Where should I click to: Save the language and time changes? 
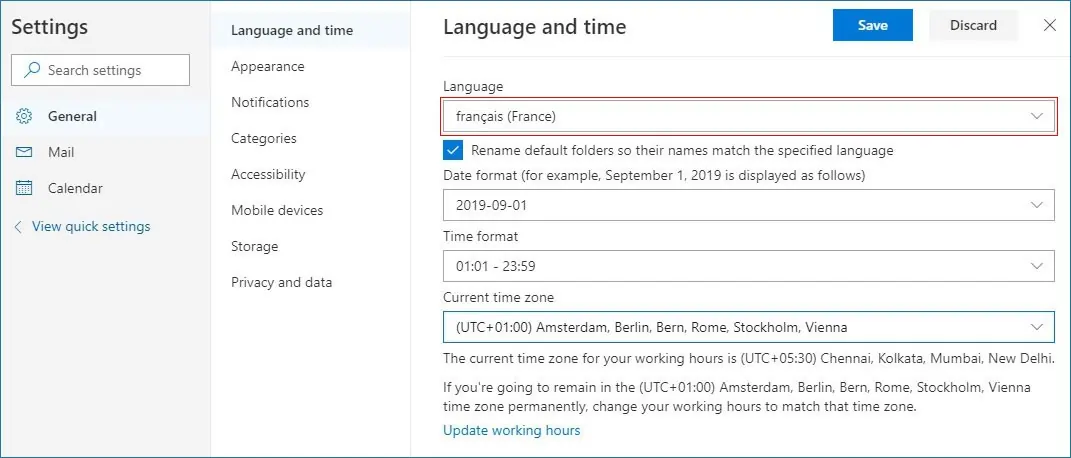[x=873, y=25]
